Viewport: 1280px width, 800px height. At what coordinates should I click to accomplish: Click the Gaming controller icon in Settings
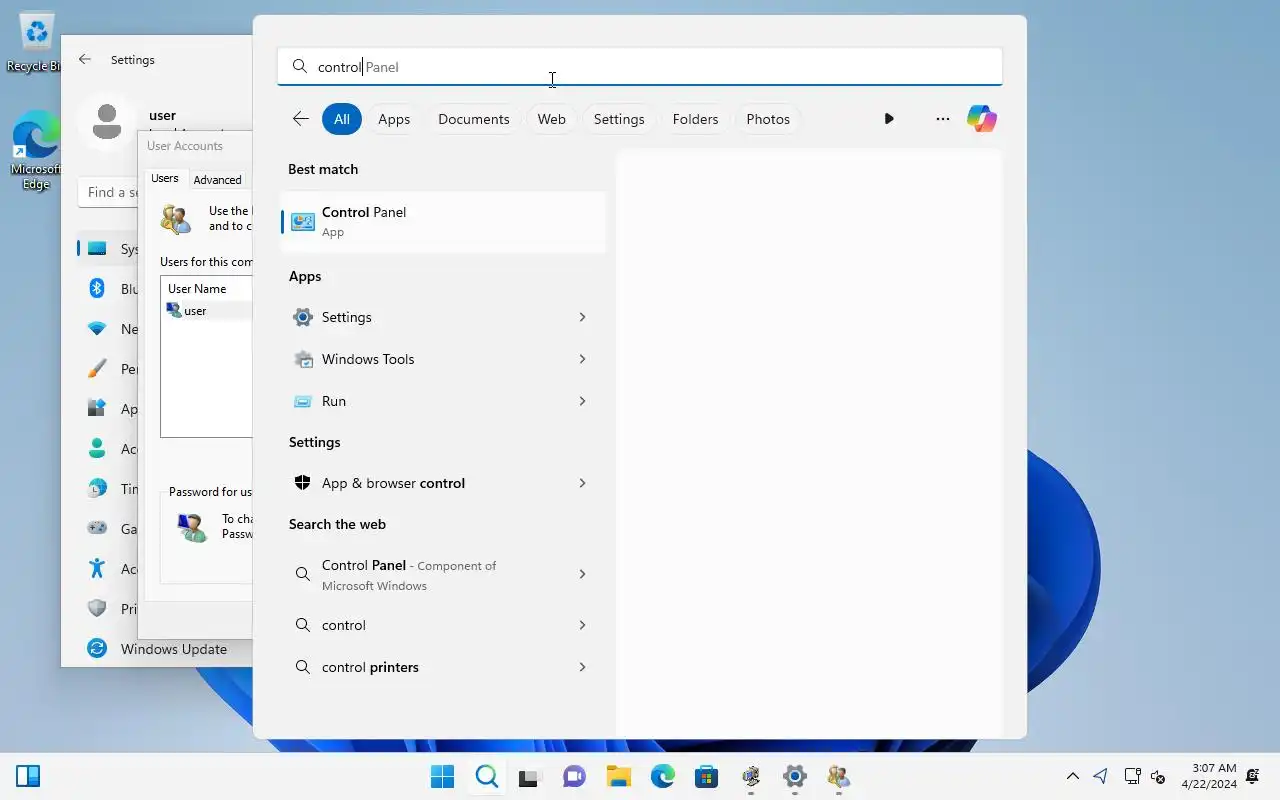coord(97,529)
